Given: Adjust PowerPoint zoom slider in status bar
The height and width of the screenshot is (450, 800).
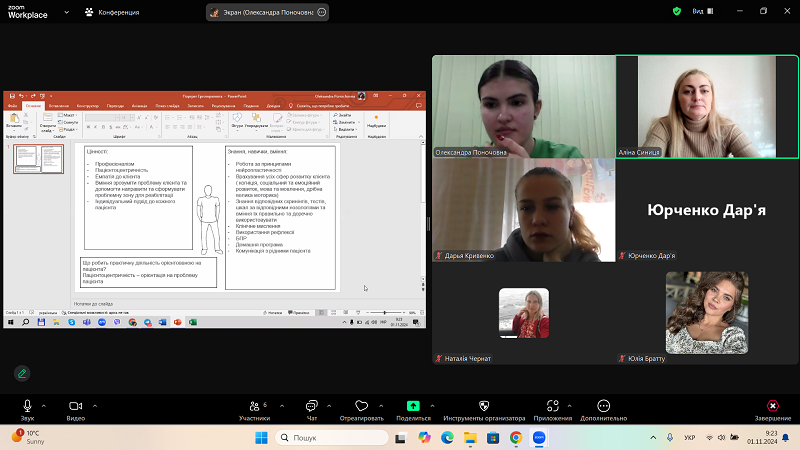Looking at the screenshot, I should click(x=385, y=313).
